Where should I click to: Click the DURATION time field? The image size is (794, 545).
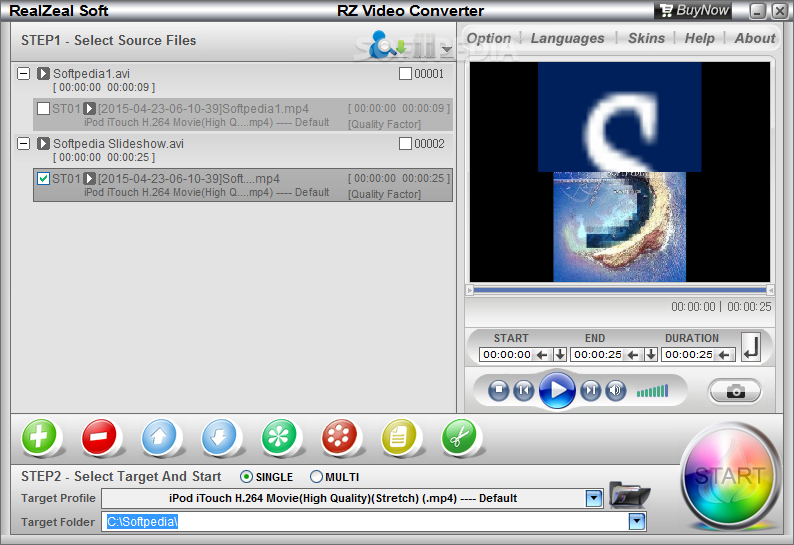(x=689, y=355)
